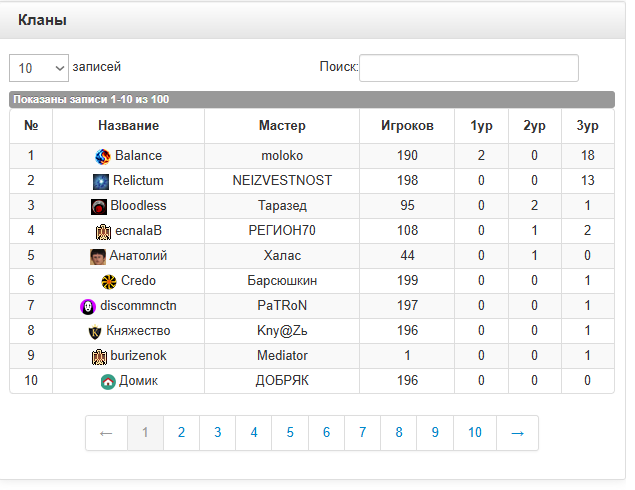Sort clans by Мастер column header
This screenshot has height=490, width=635.
point(282,126)
